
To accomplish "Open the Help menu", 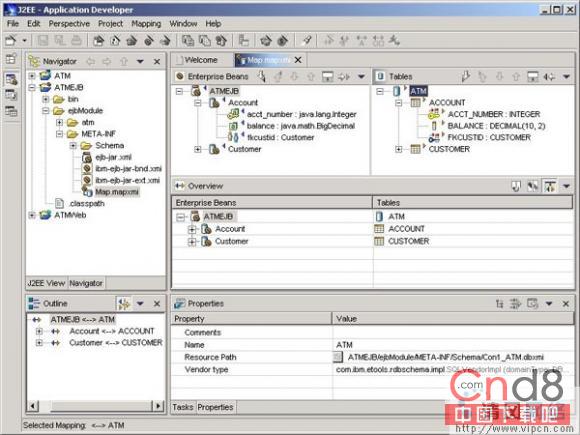I will 213,24.
